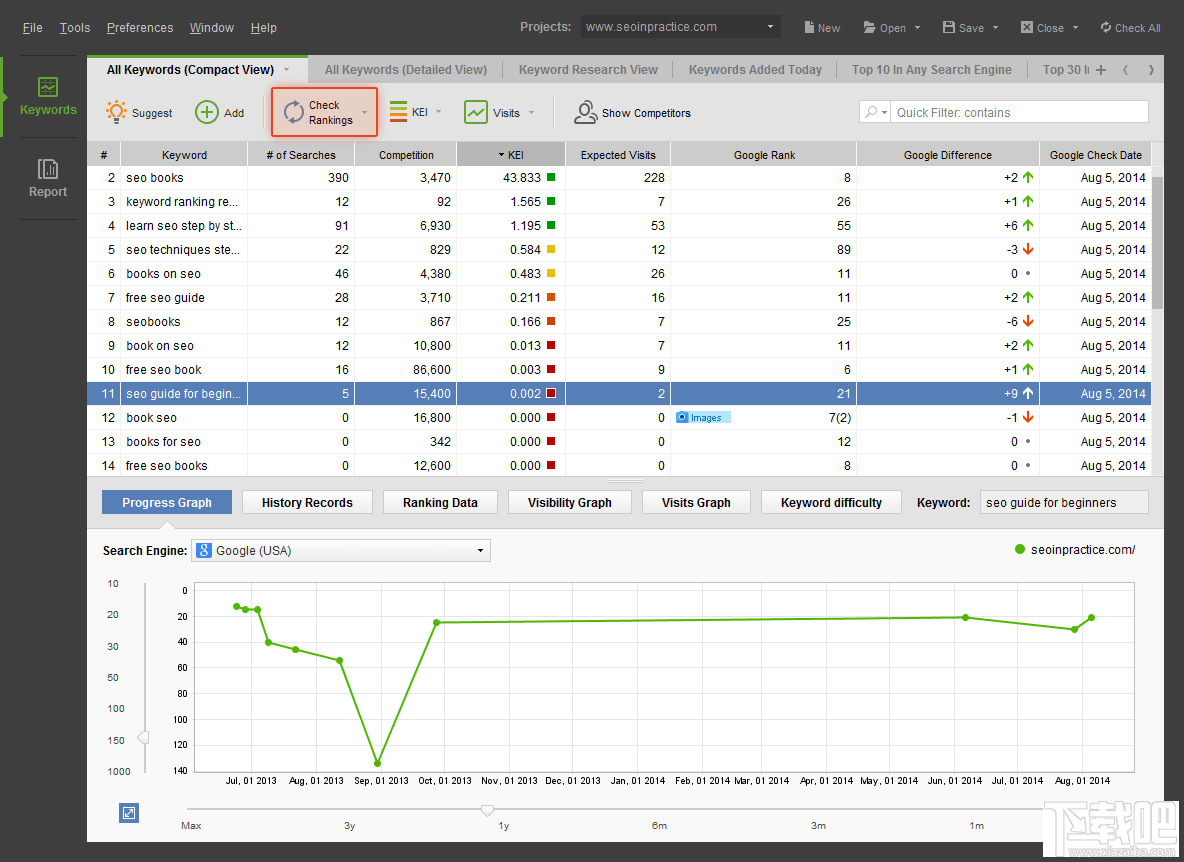Open the Ranking Data panel

440,503
